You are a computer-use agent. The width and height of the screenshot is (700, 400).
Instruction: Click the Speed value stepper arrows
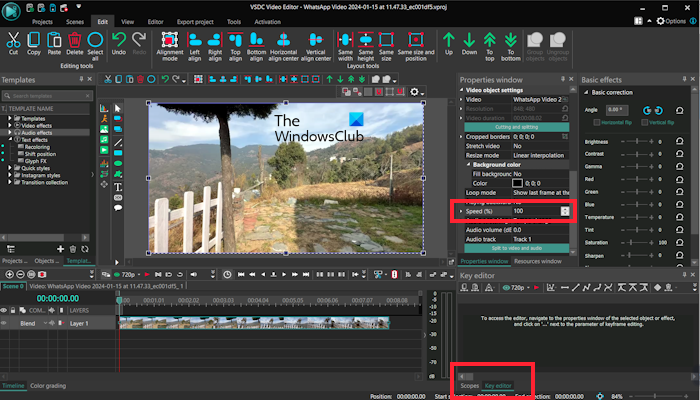coord(565,211)
